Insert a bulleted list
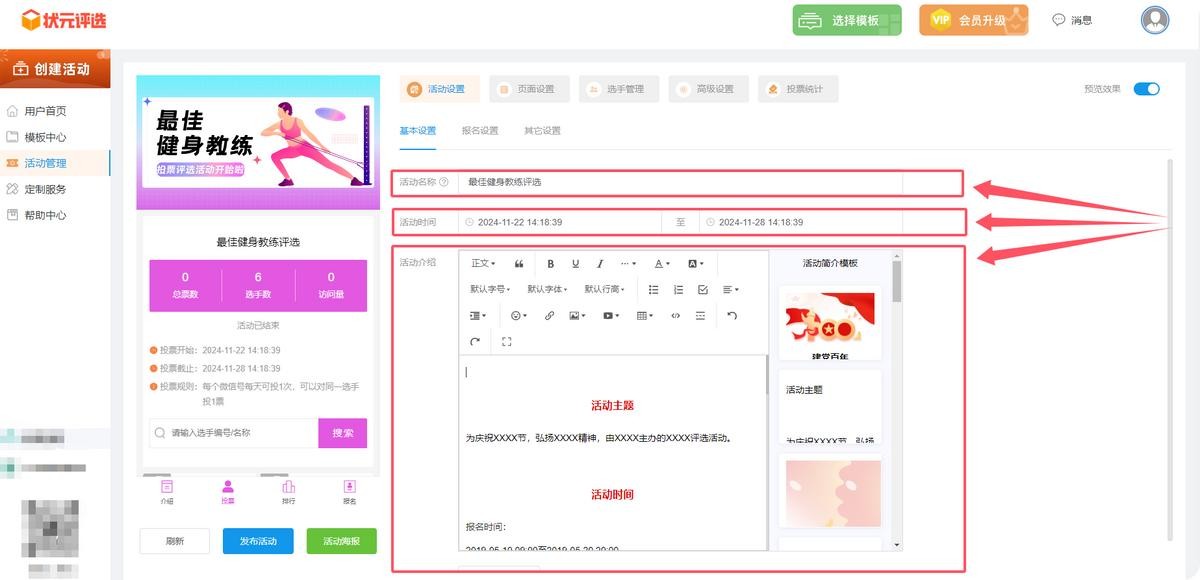This screenshot has height=580, width=1200. click(654, 290)
